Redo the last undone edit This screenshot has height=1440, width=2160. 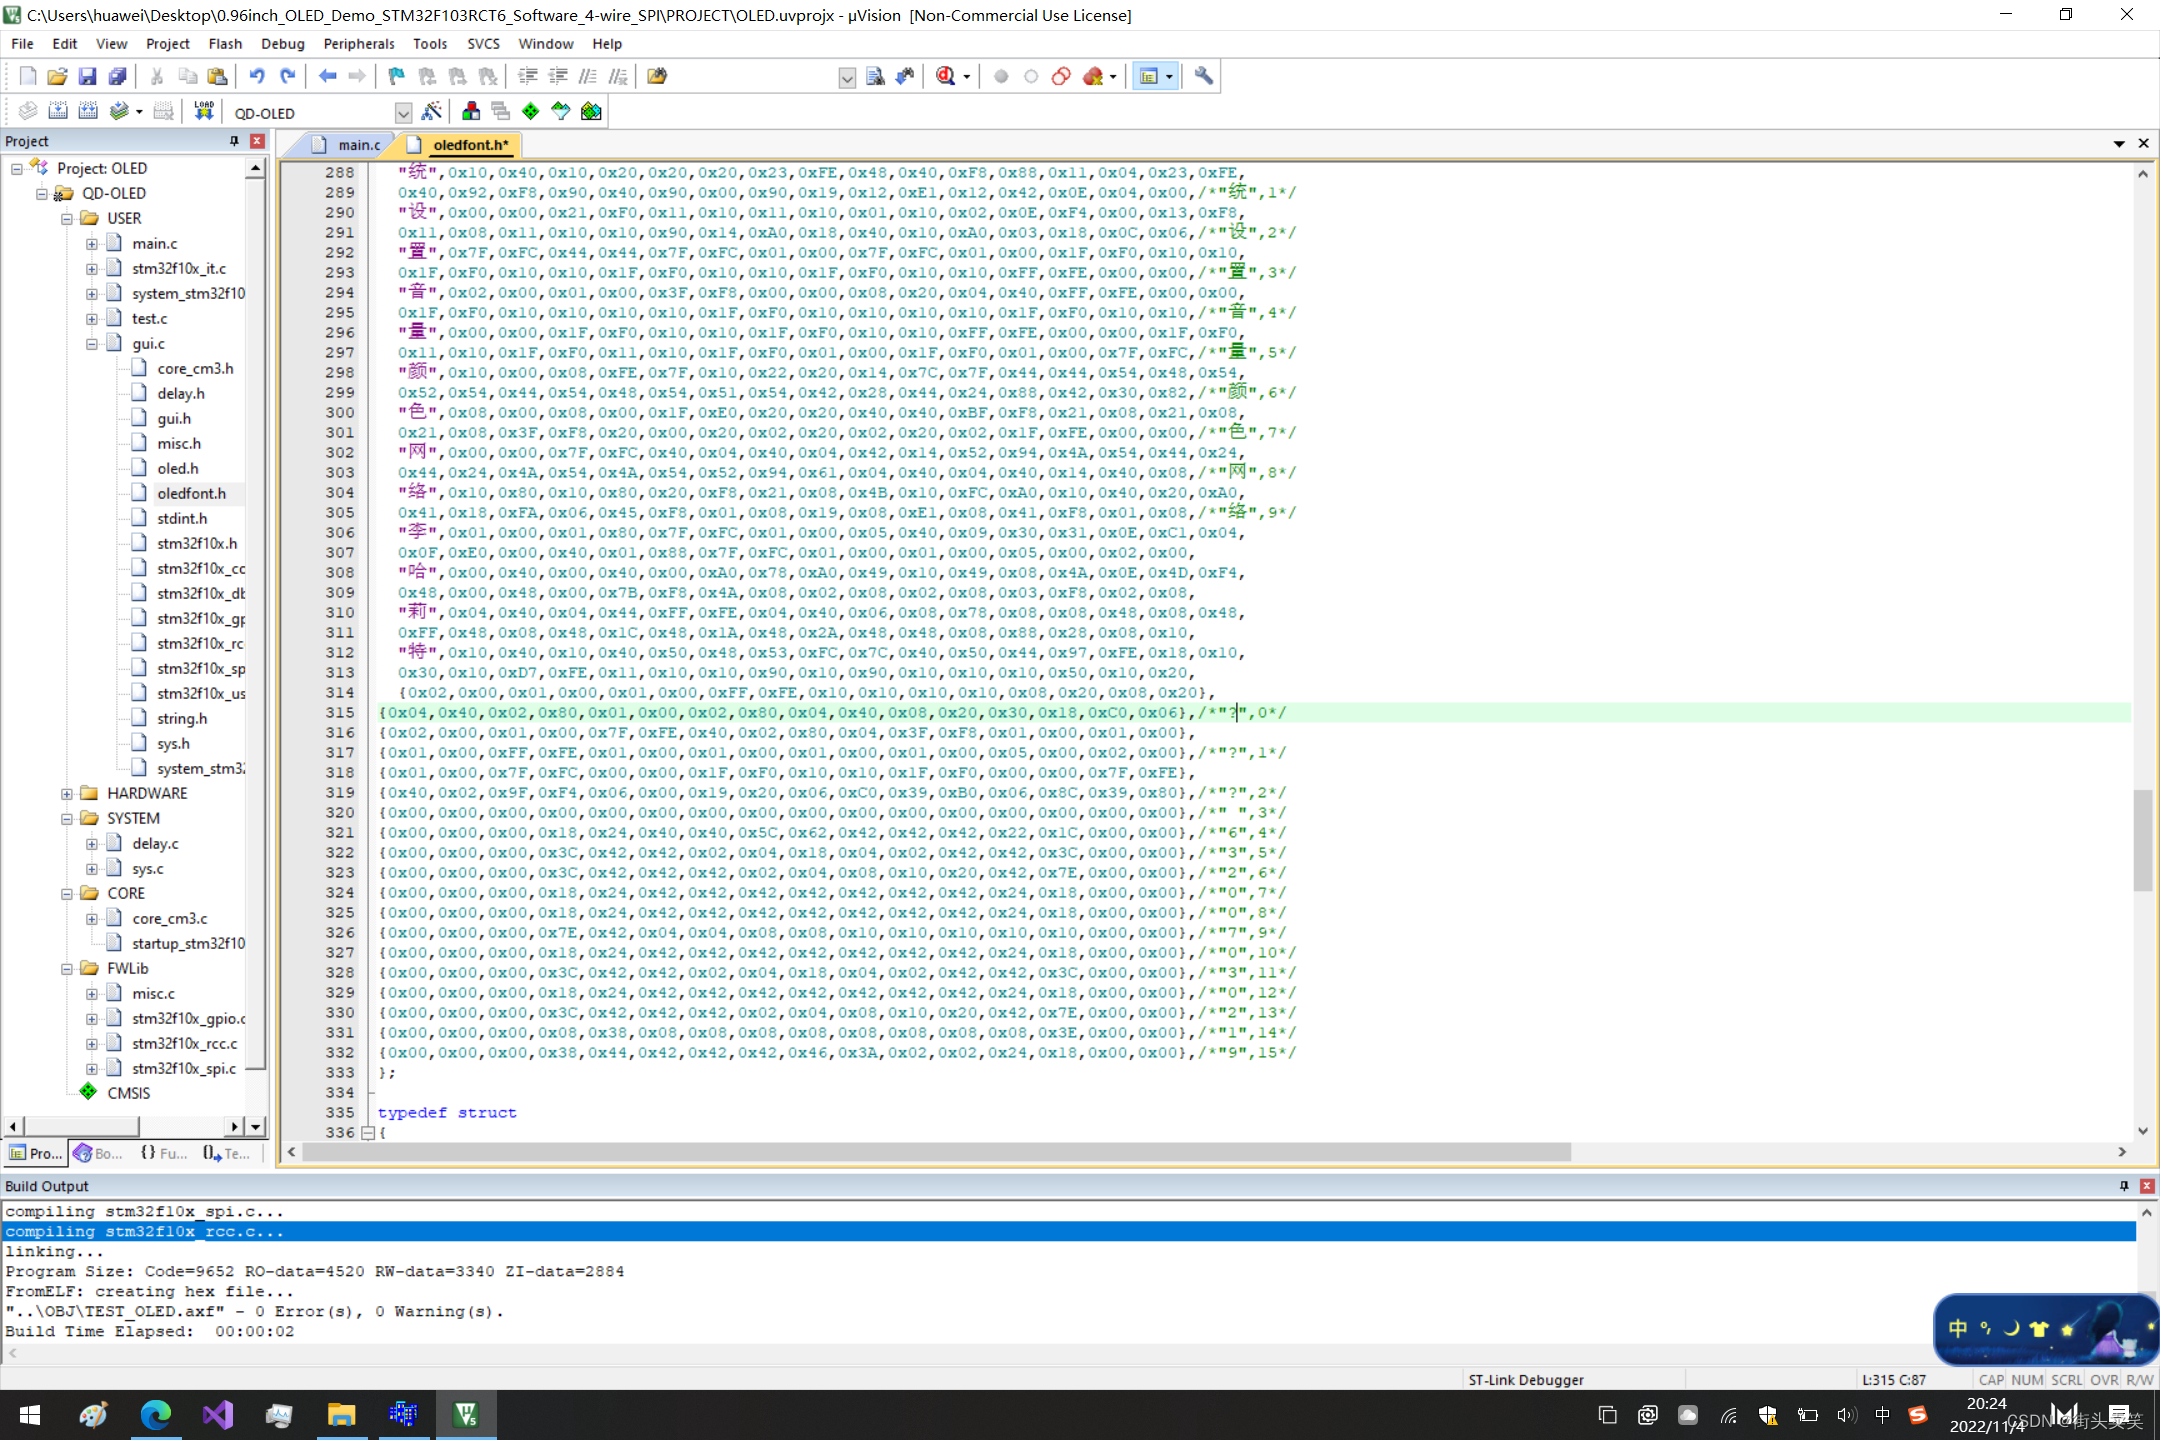[x=287, y=76]
